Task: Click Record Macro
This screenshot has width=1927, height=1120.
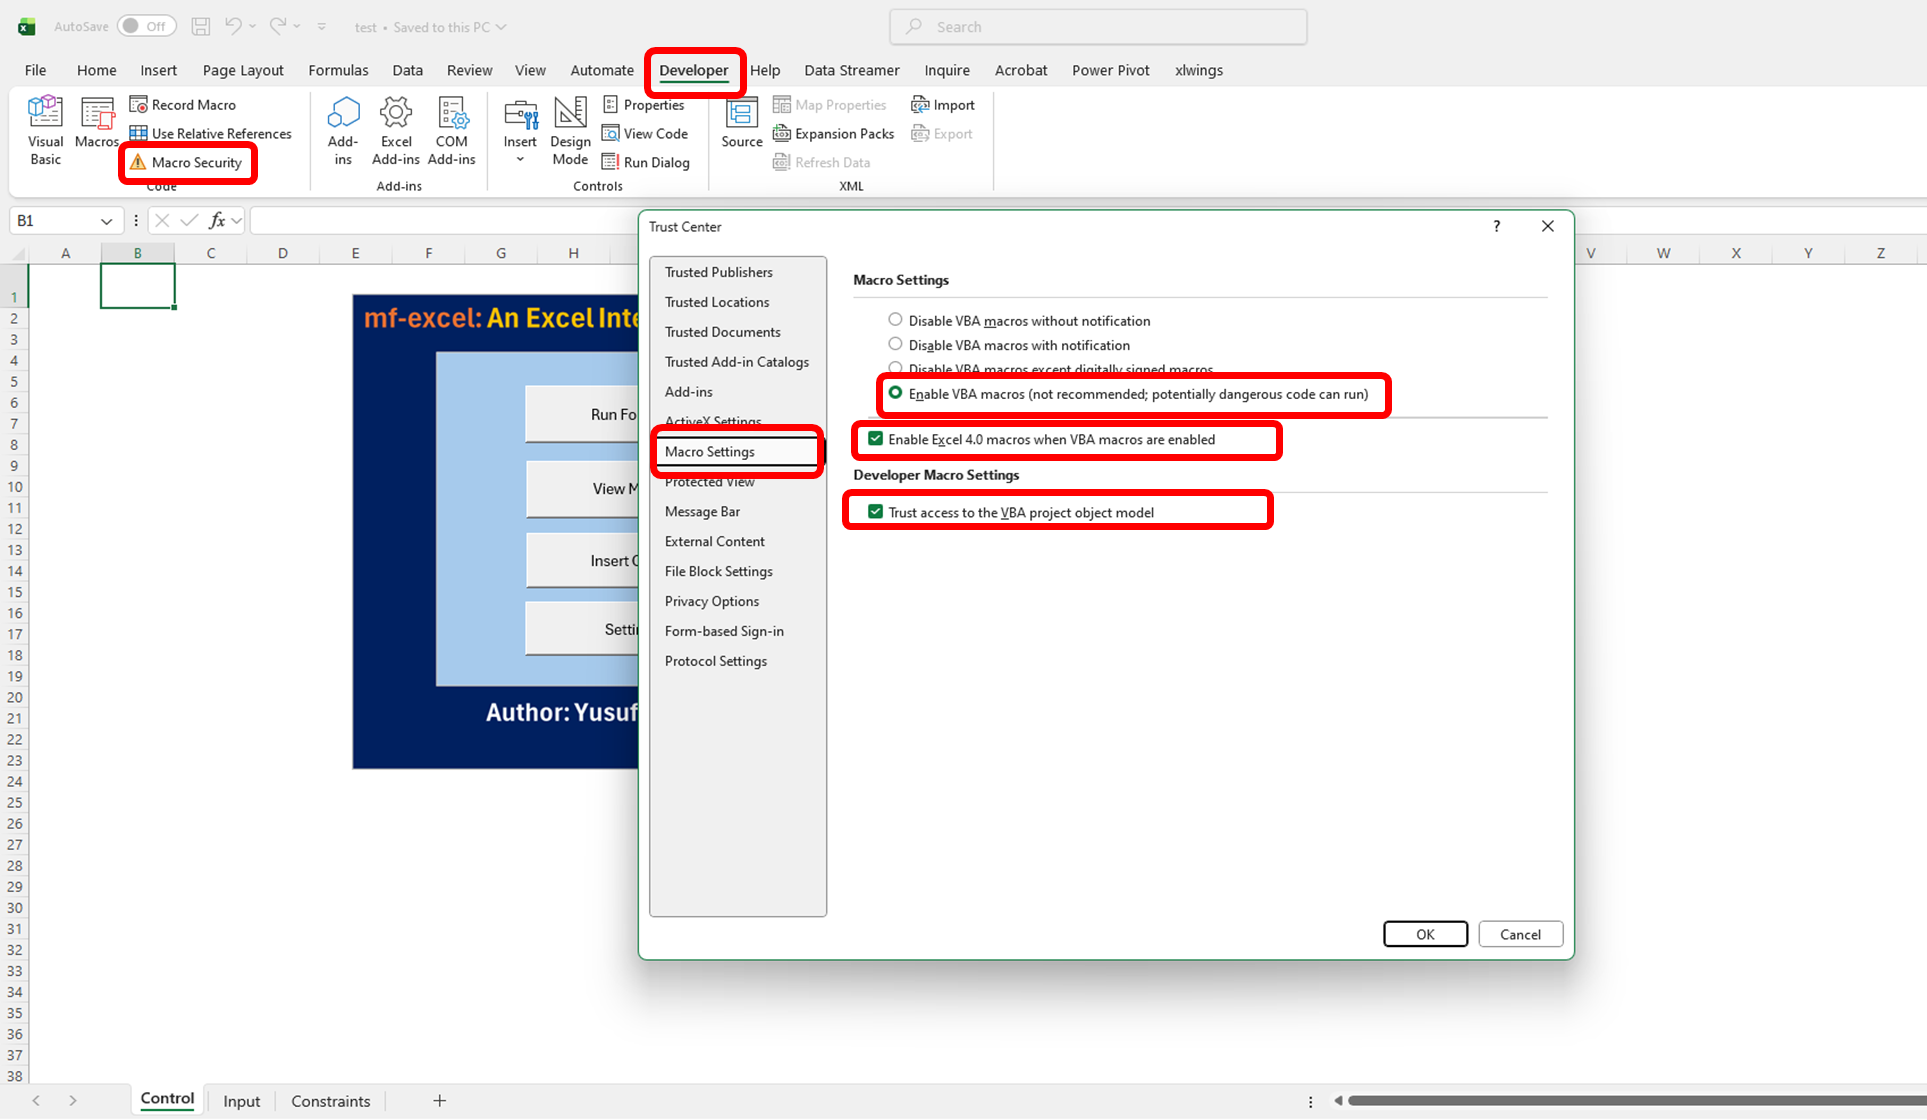Action: 183,105
